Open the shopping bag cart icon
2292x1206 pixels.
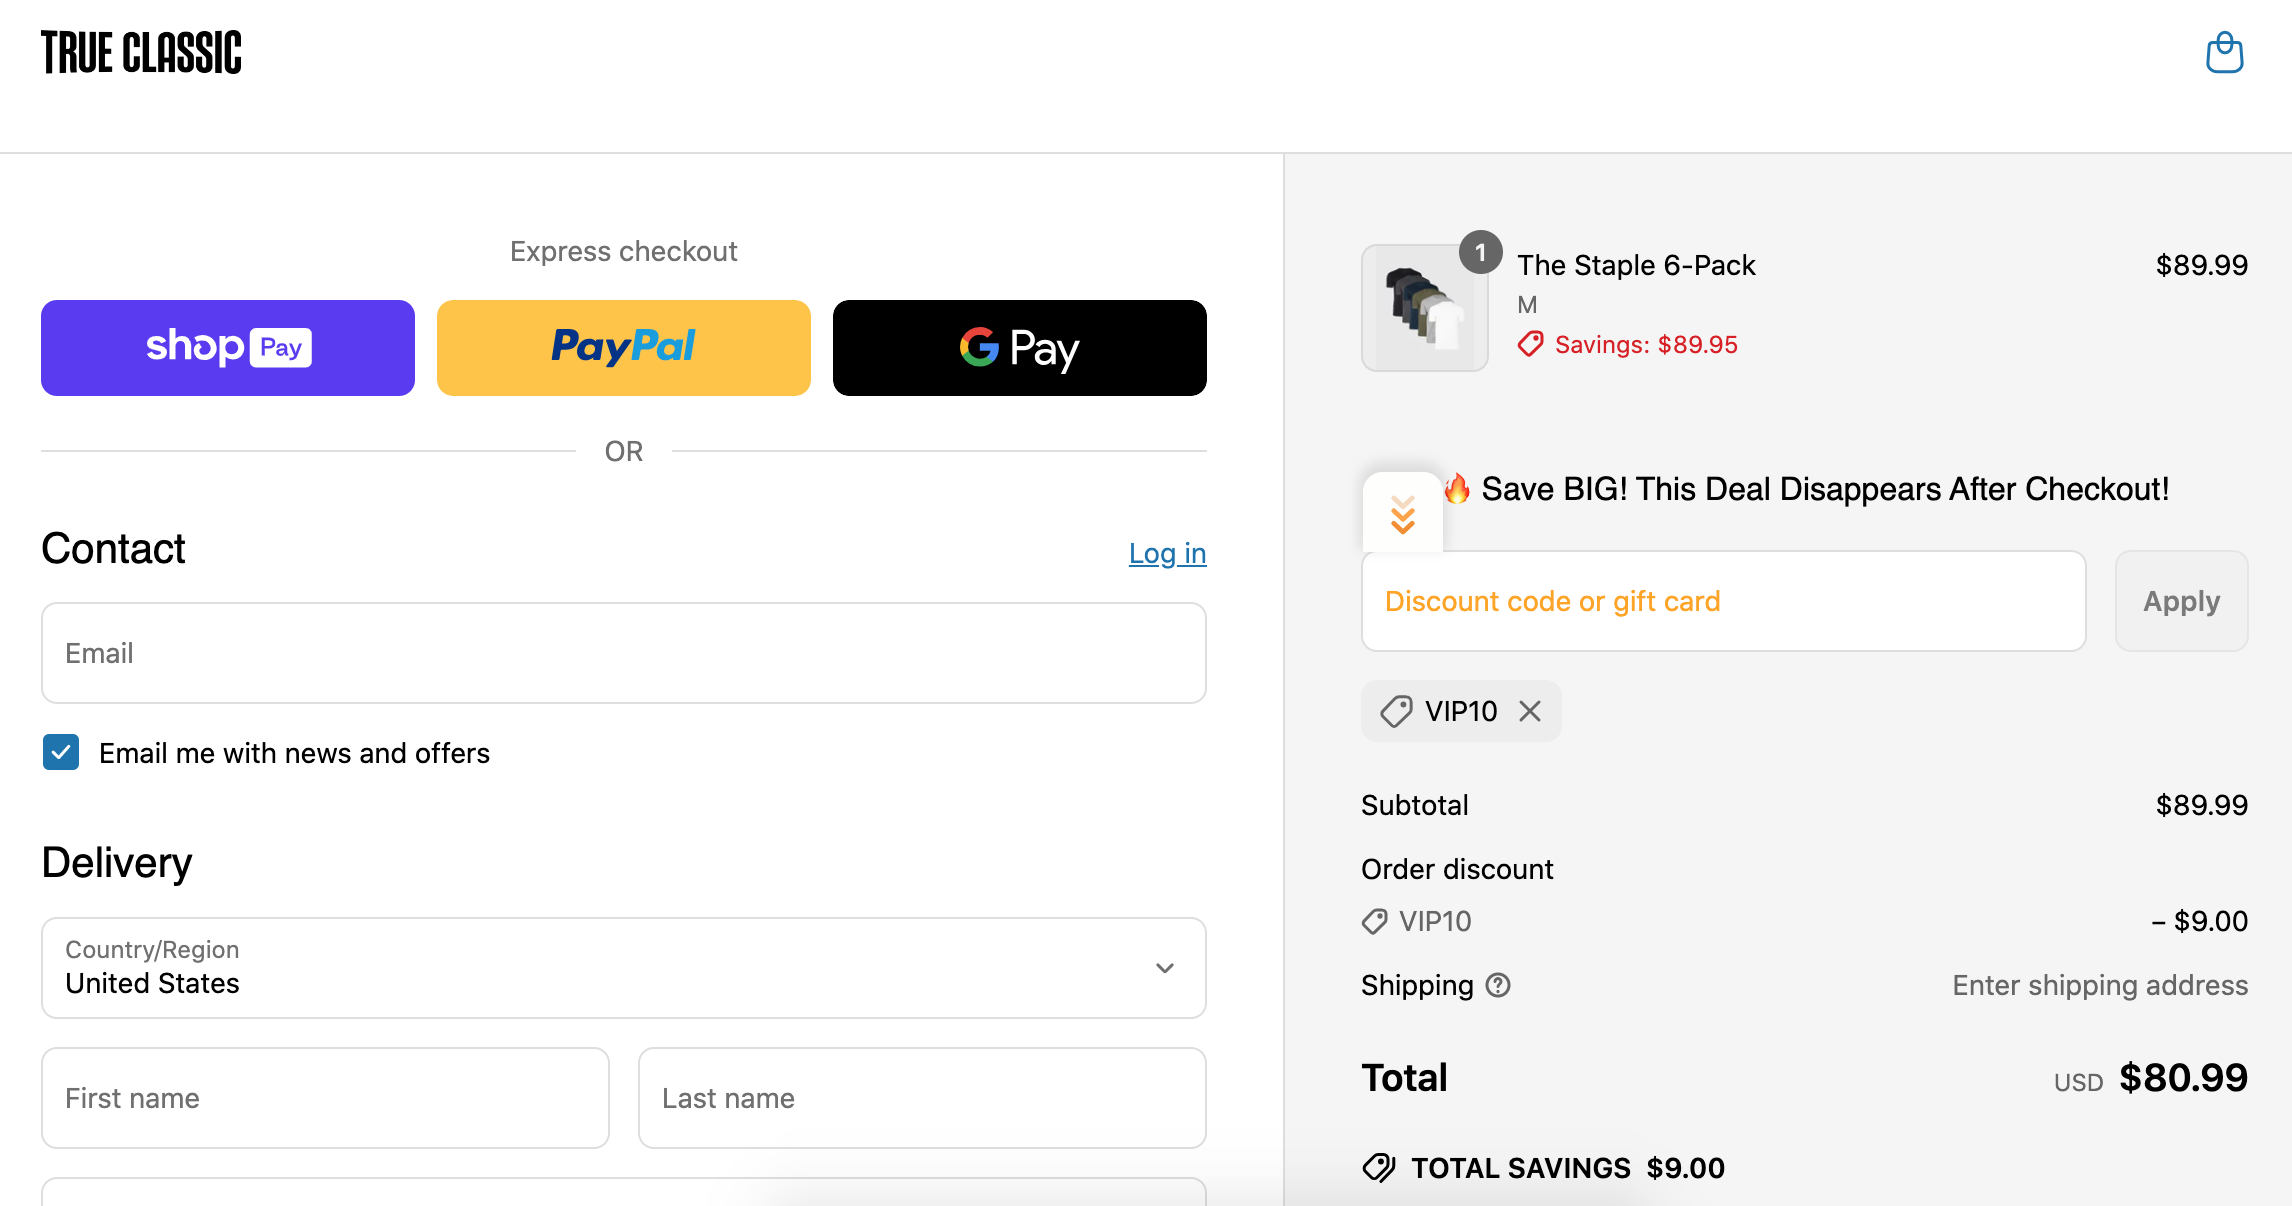pos(2224,53)
